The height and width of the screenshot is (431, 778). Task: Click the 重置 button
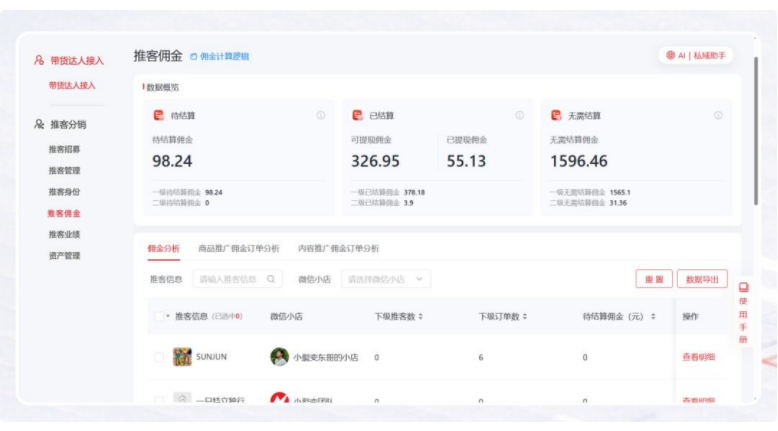click(x=654, y=279)
